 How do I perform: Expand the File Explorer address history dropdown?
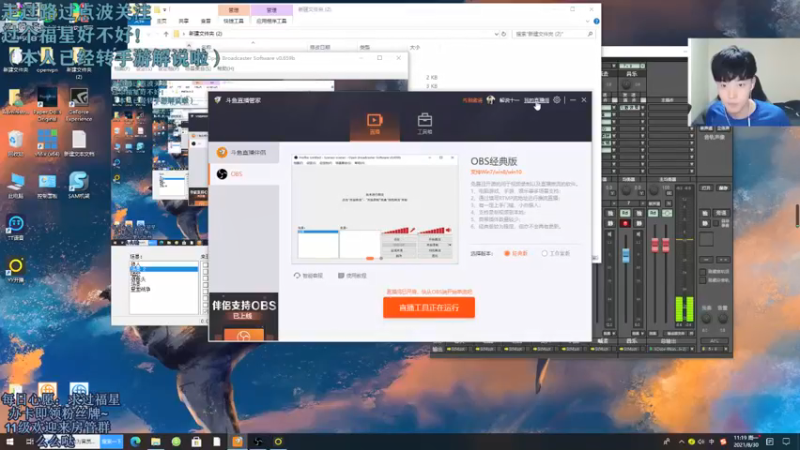click(x=496, y=34)
